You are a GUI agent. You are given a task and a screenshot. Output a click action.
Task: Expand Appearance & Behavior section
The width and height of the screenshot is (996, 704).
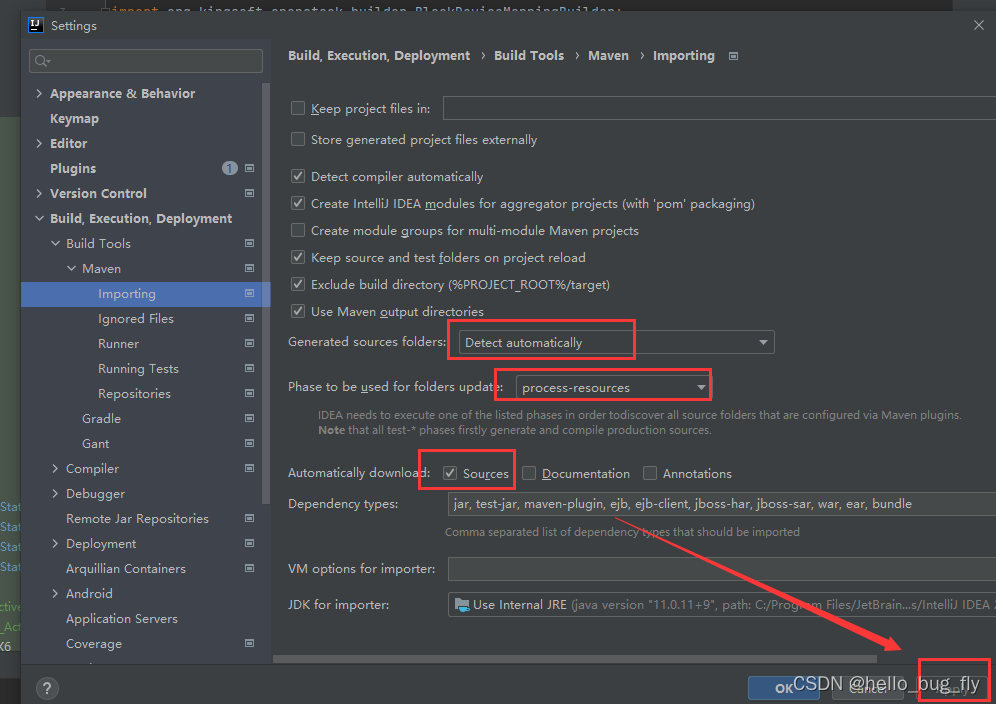(39, 93)
